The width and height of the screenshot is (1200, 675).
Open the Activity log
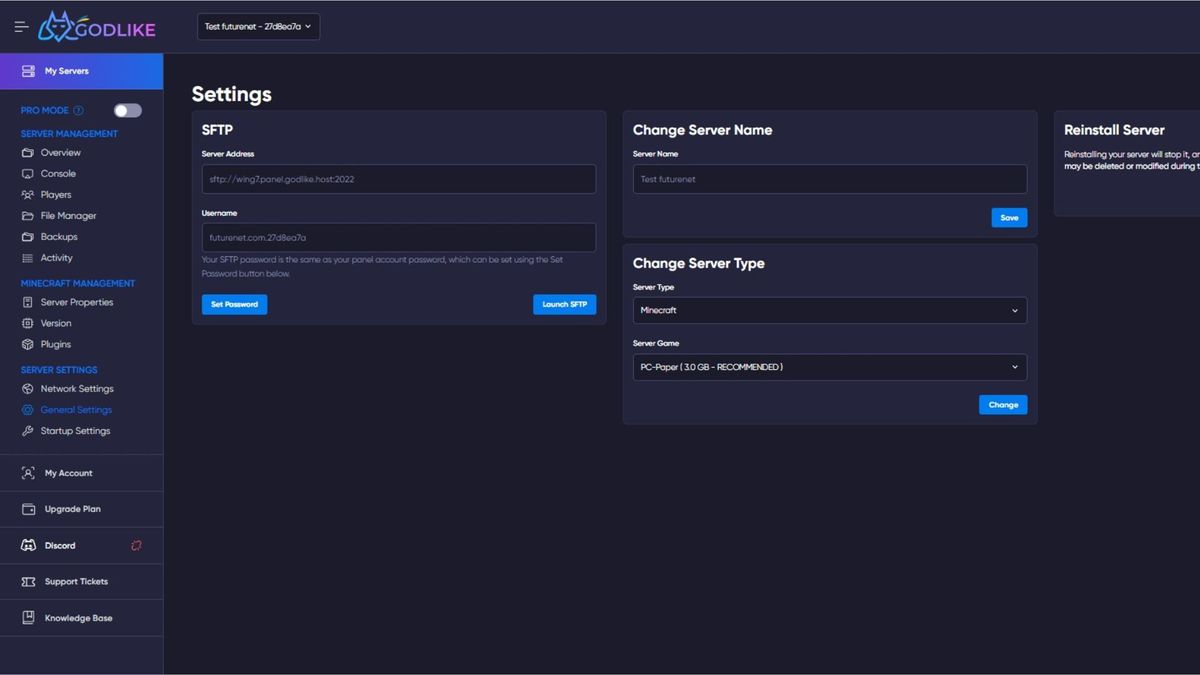(59, 257)
